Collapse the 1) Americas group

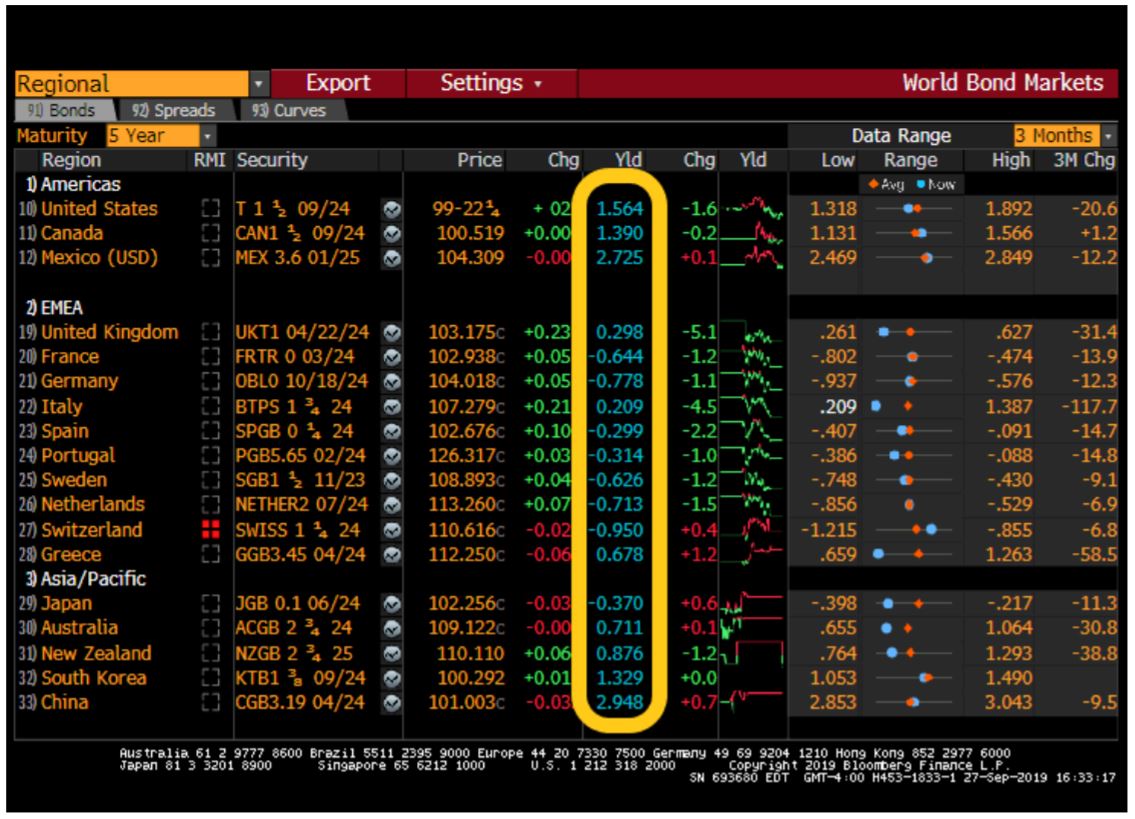coord(73,185)
